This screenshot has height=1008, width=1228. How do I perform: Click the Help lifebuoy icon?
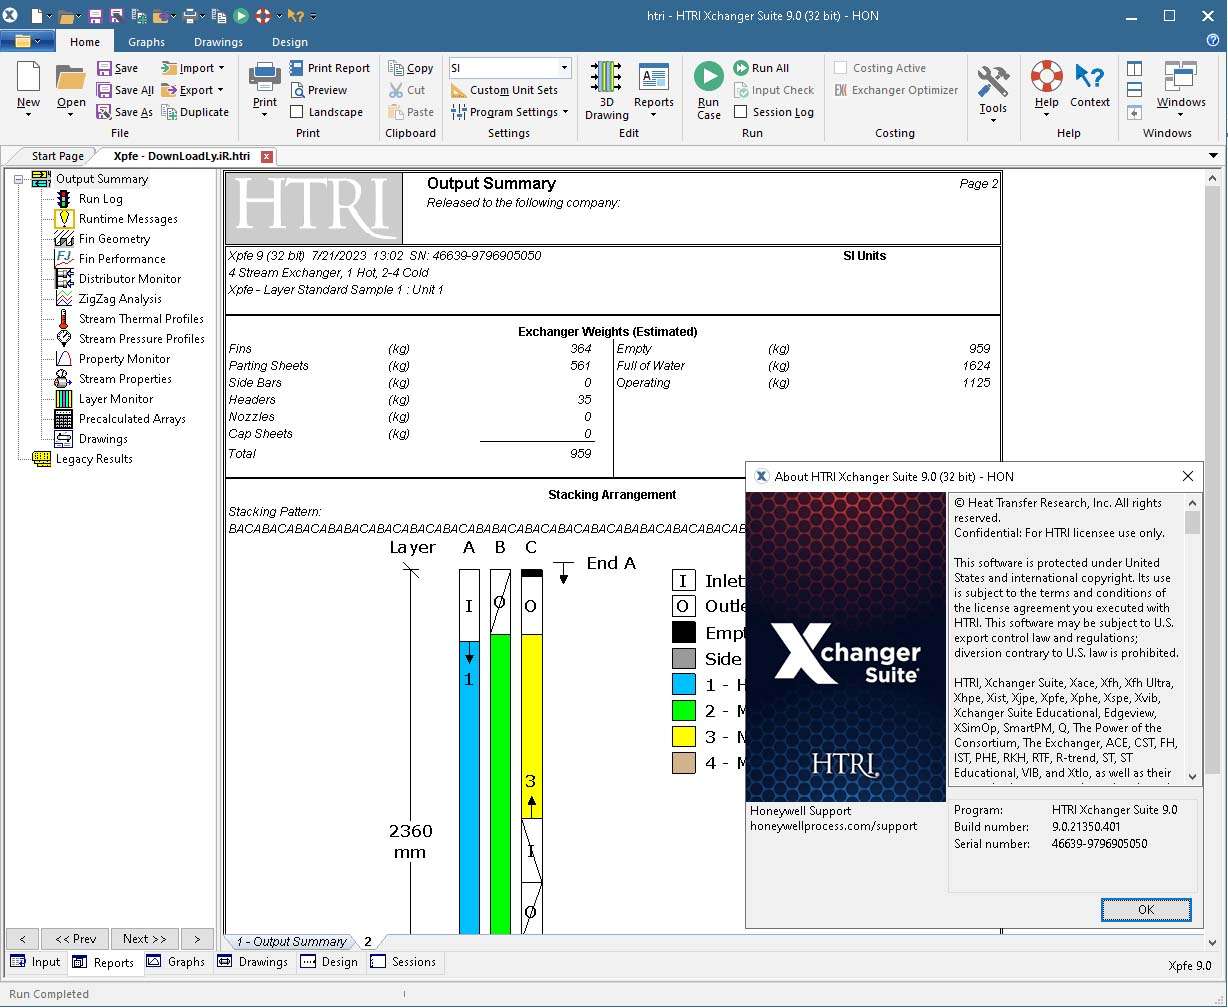point(1046,77)
